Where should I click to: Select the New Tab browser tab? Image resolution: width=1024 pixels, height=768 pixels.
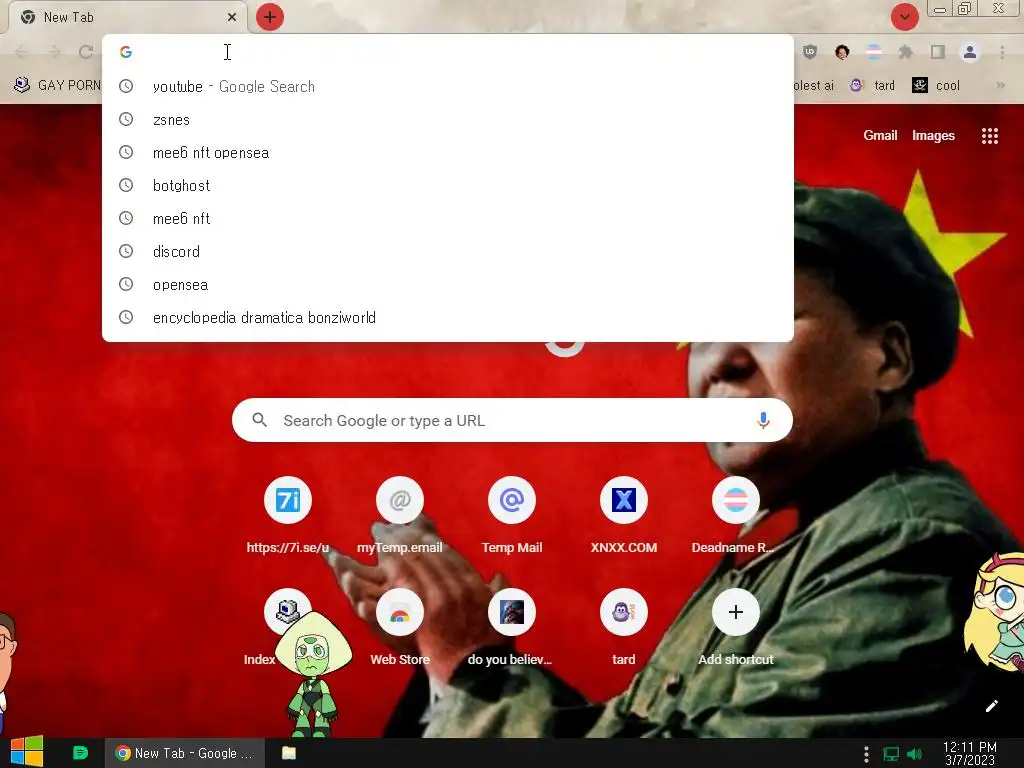[128, 17]
